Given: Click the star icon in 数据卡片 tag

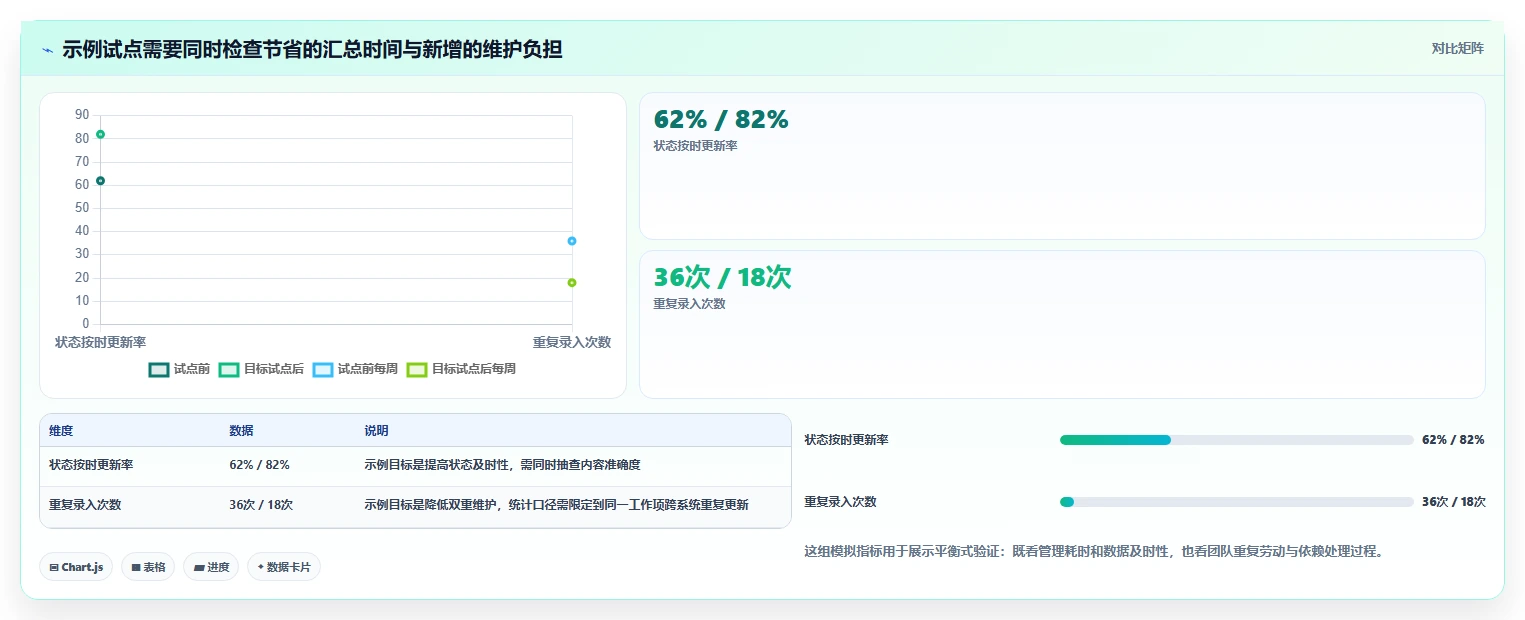Looking at the screenshot, I should pos(260,567).
